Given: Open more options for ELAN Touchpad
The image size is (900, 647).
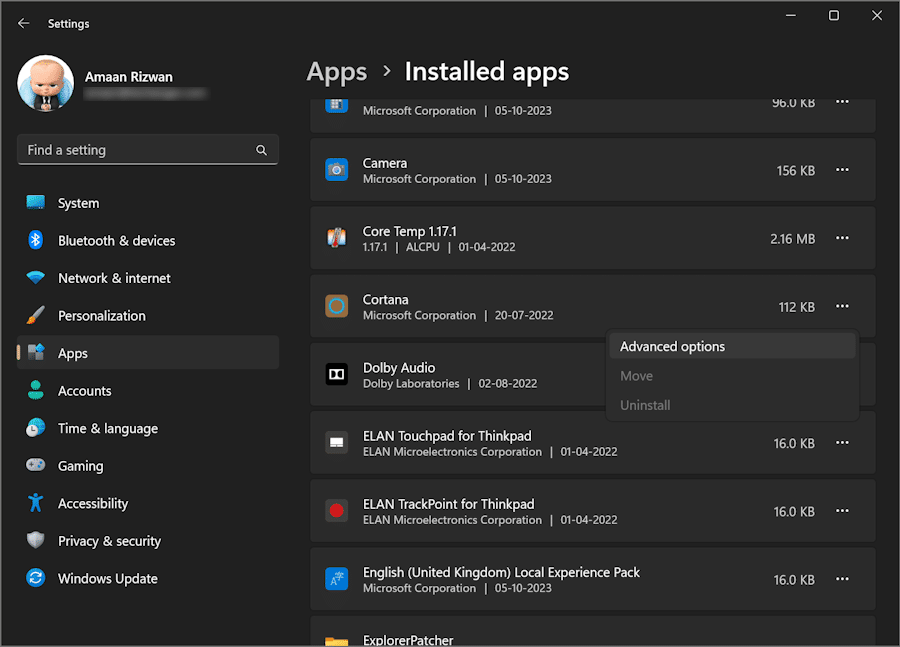Looking at the screenshot, I should pyautogui.click(x=842, y=443).
